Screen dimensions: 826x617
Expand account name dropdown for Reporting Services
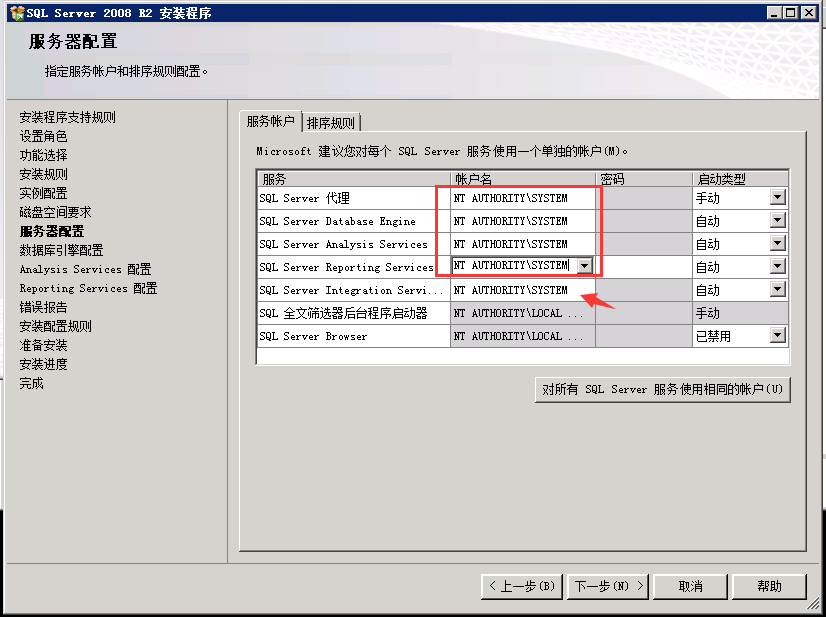pyautogui.click(x=584, y=266)
